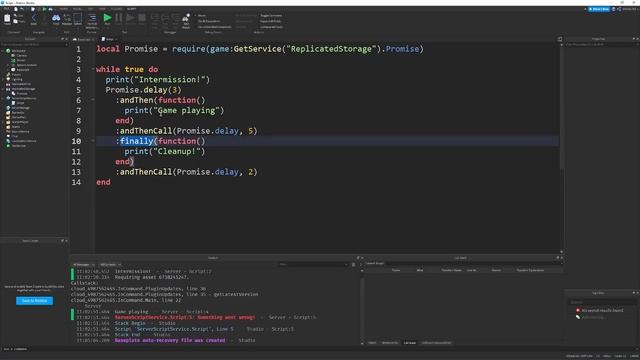Switch to the Model ribbon tab

[77, 9]
